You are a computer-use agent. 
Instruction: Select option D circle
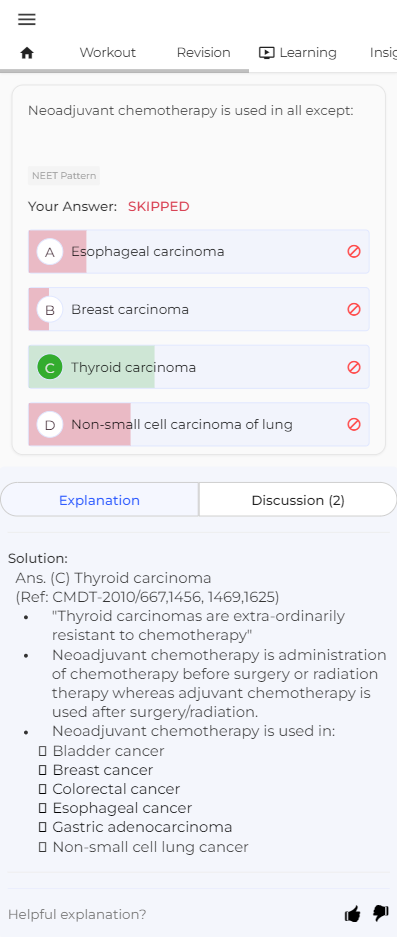tap(50, 425)
